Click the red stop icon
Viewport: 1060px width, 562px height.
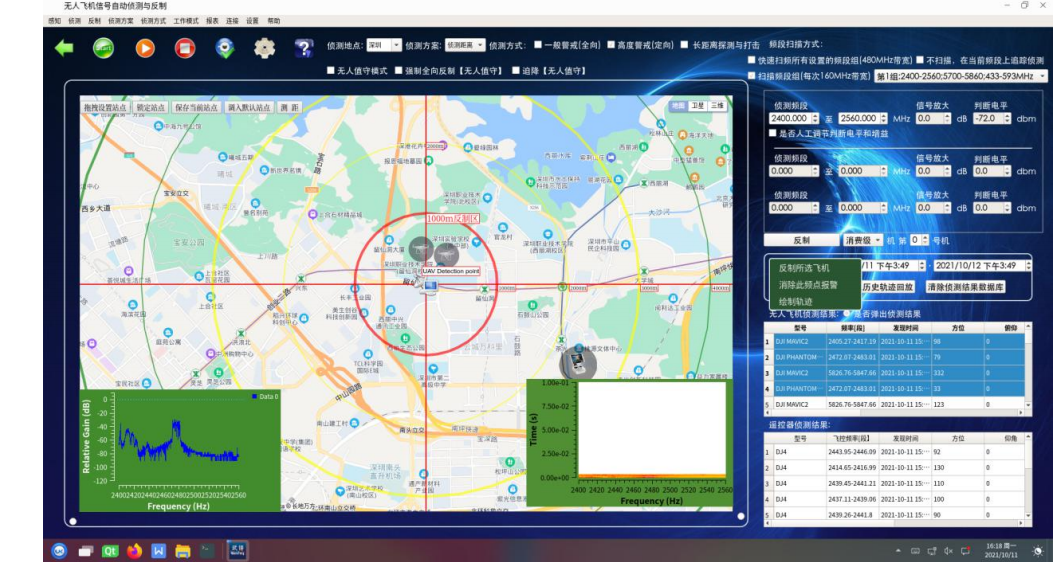point(185,48)
